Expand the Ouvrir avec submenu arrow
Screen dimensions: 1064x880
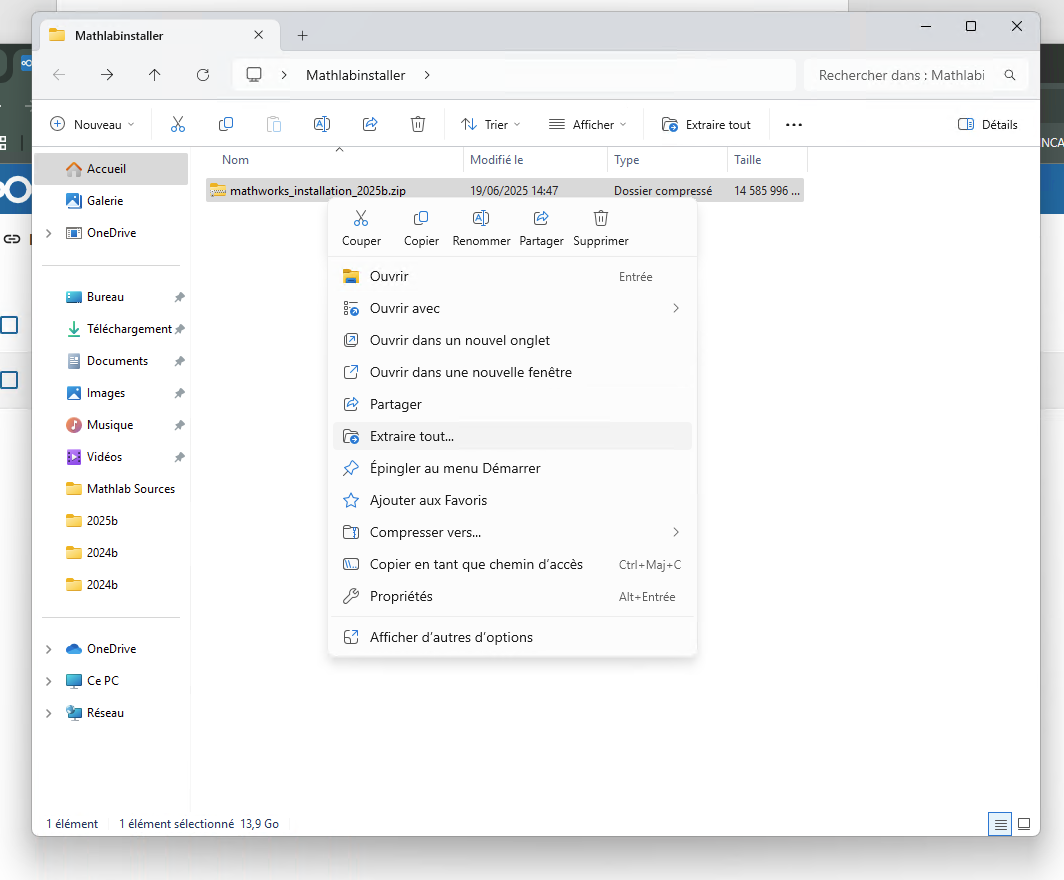click(x=676, y=308)
